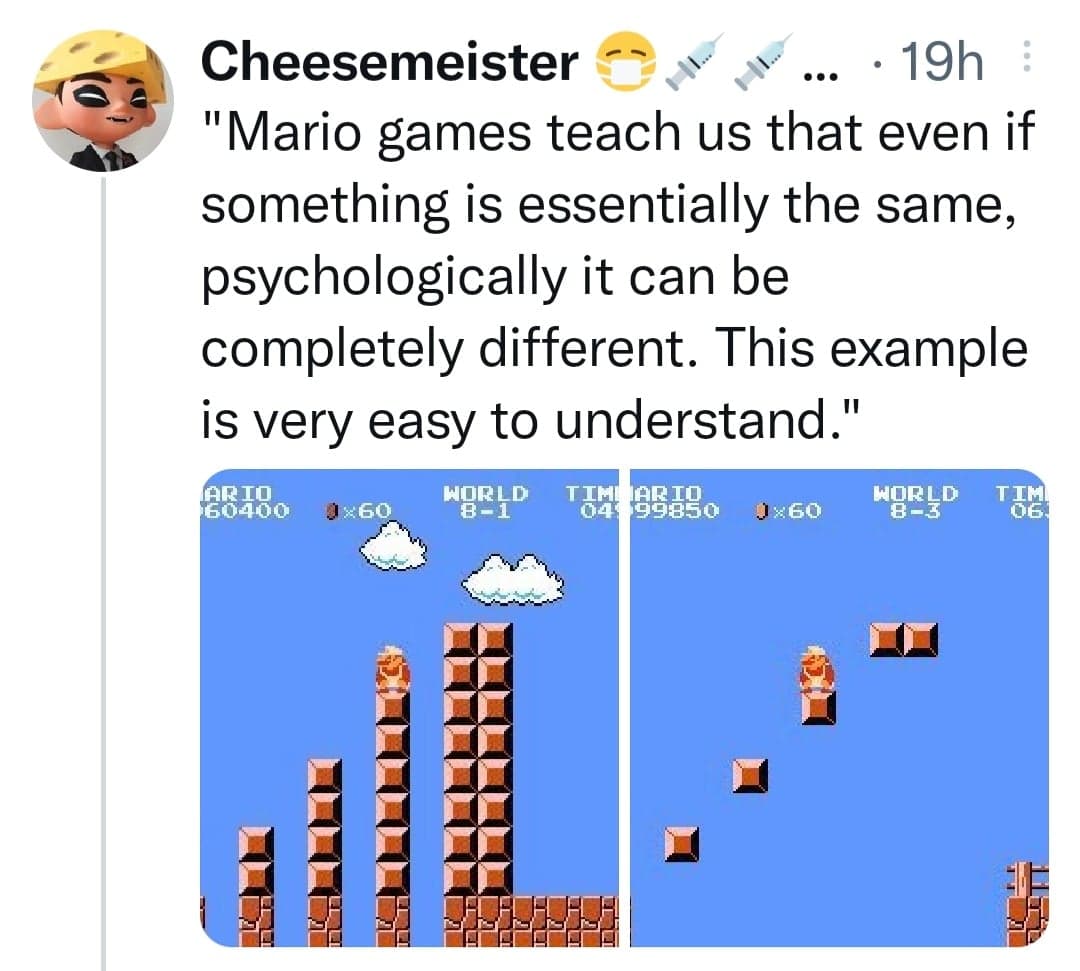Viewport: 1080px width, 971px height.
Task: Click the coin counter x60 in right image
Action: [789, 510]
